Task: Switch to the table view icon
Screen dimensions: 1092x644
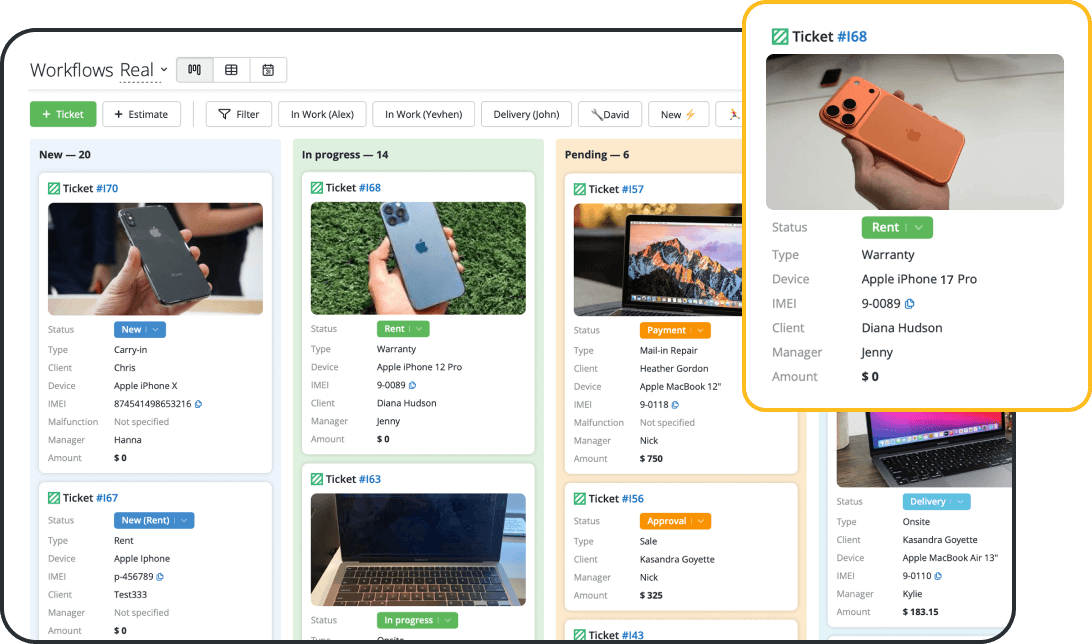Action: 231,70
